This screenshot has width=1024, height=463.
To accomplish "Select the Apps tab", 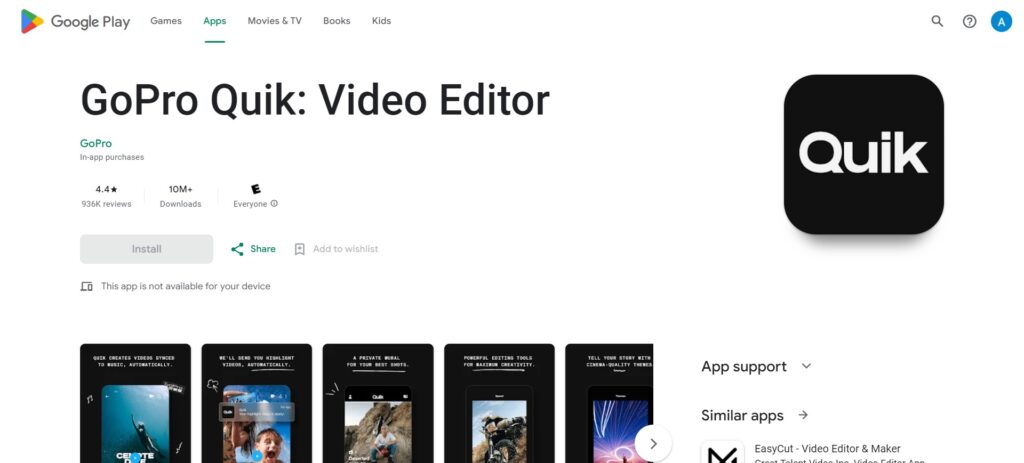I will coord(214,21).
